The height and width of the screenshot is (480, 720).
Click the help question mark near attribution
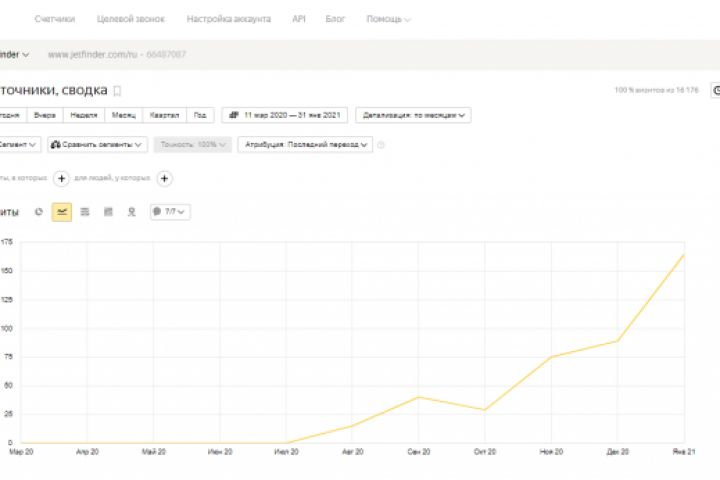point(381,145)
